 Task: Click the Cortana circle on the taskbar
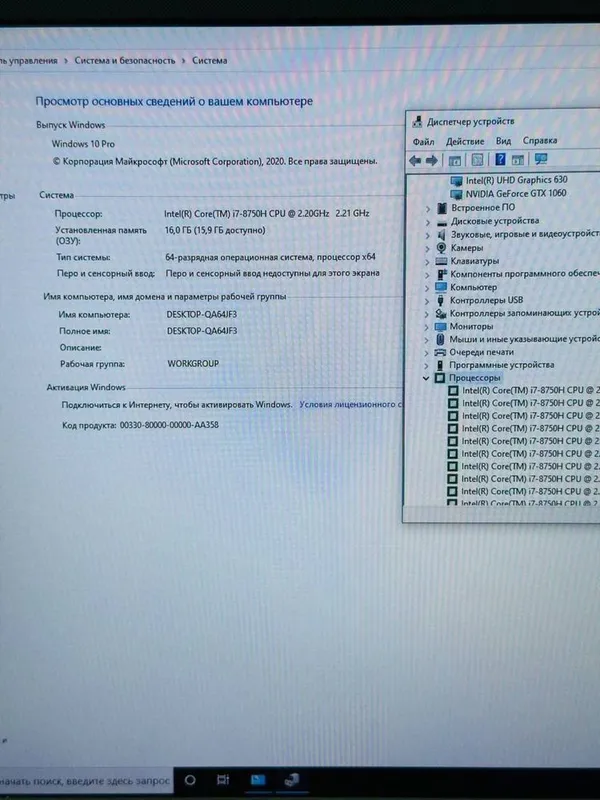pos(190,780)
